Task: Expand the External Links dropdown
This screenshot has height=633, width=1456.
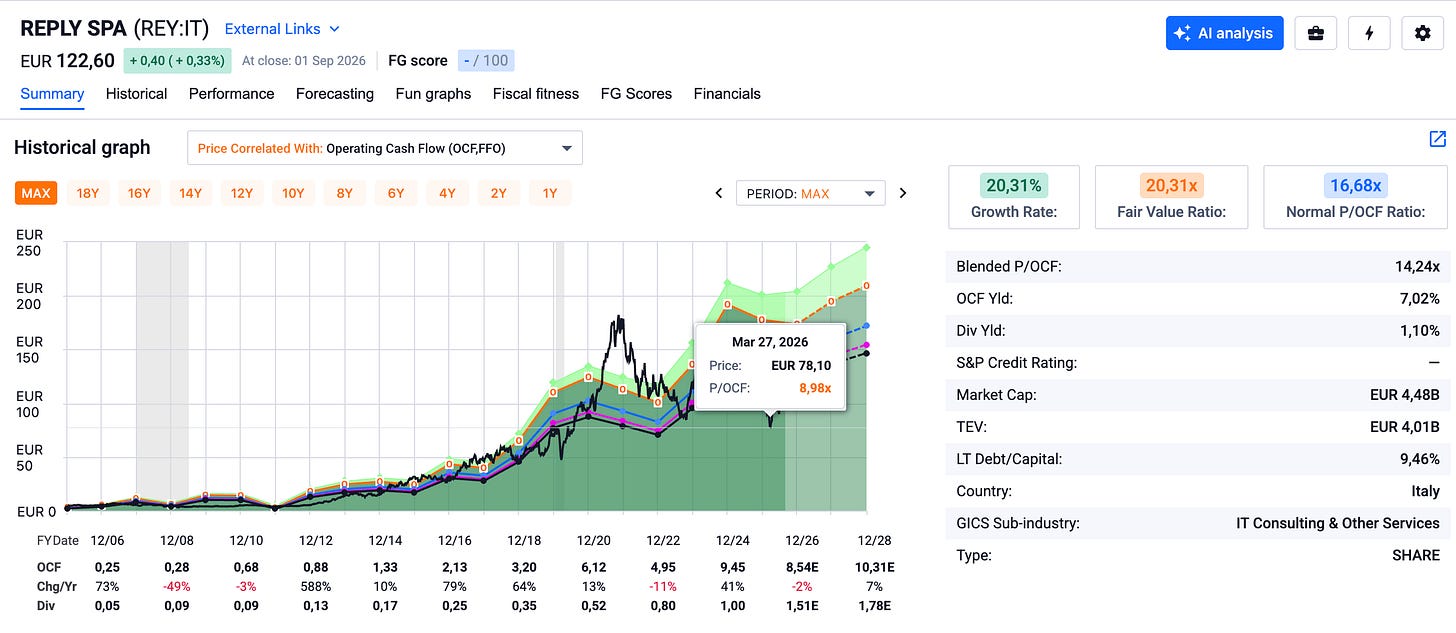Action: click(282, 30)
